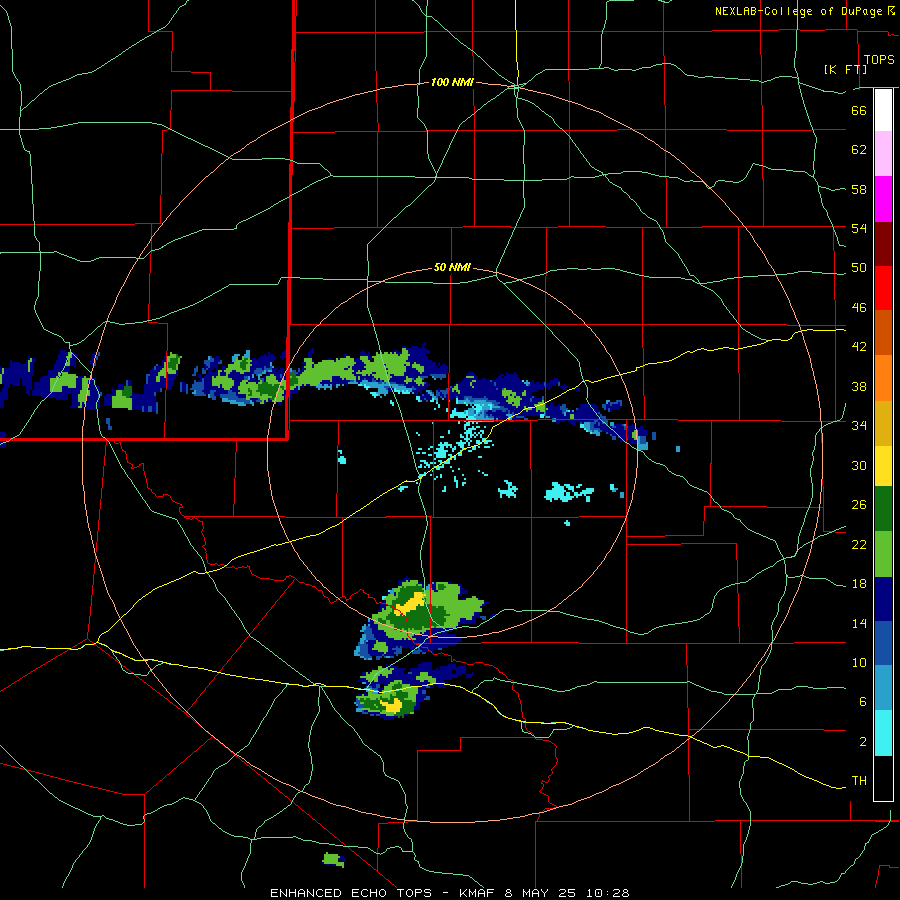This screenshot has height=900, width=900.
Task: Choose the light green legend swatch
Action: pyautogui.click(x=883, y=554)
